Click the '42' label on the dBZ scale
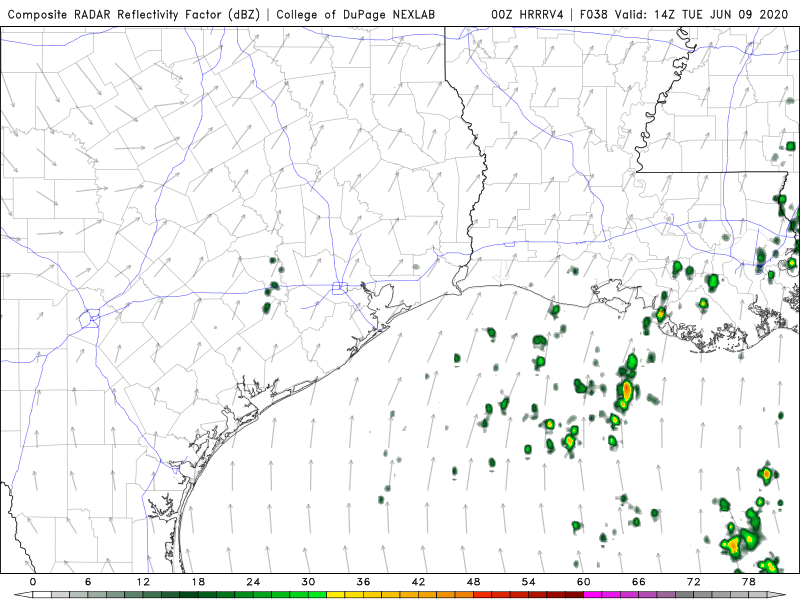The image size is (800, 600). [x=418, y=582]
